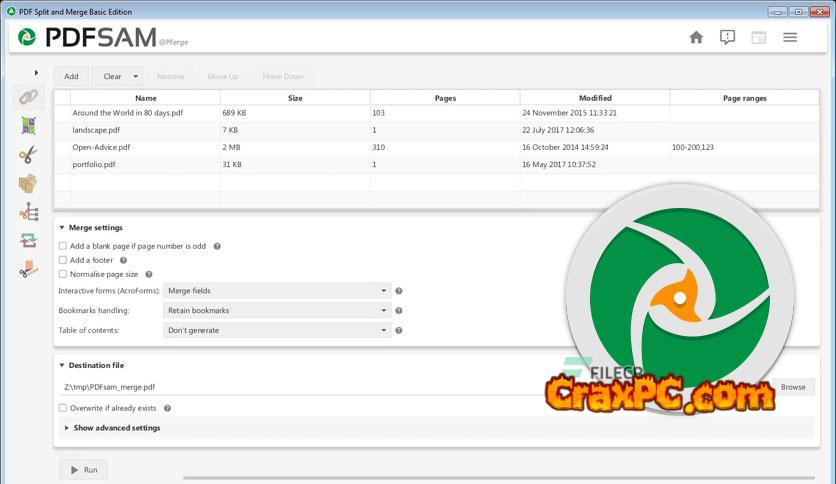Select the Merge tool chain icon

pyautogui.click(x=27, y=98)
